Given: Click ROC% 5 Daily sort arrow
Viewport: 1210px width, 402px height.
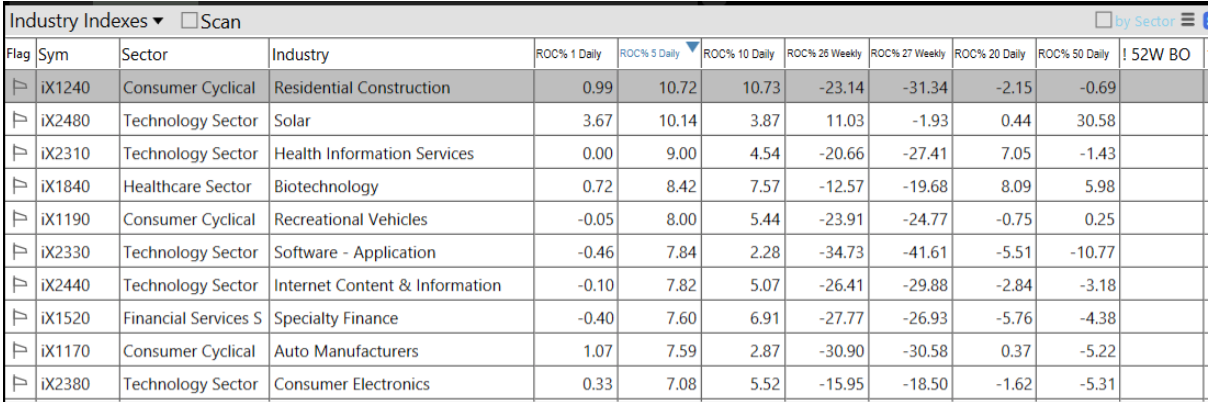Looking at the screenshot, I should point(691,47).
